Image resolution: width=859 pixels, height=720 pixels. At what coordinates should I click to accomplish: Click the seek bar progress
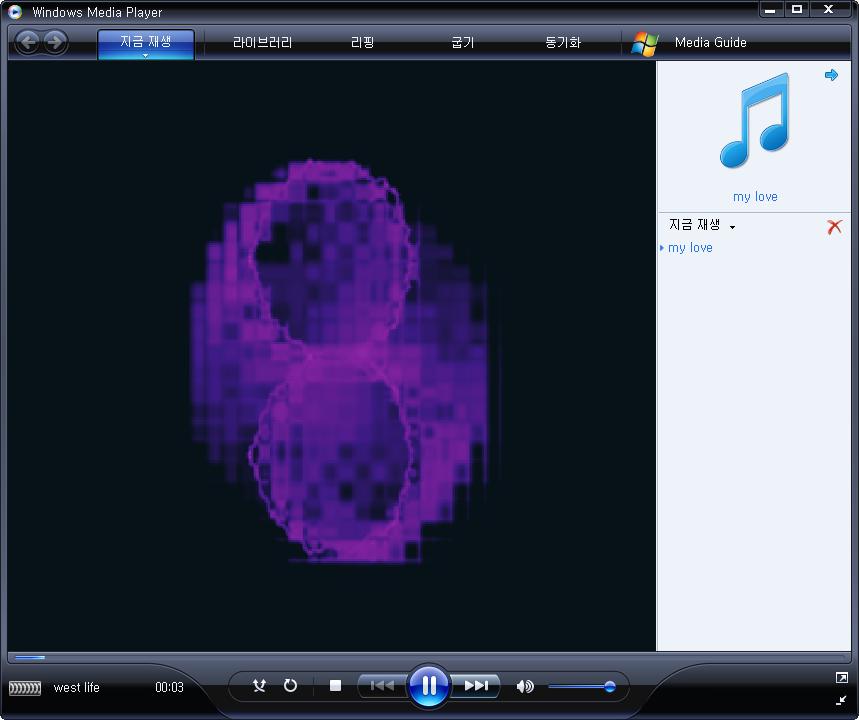coord(30,657)
